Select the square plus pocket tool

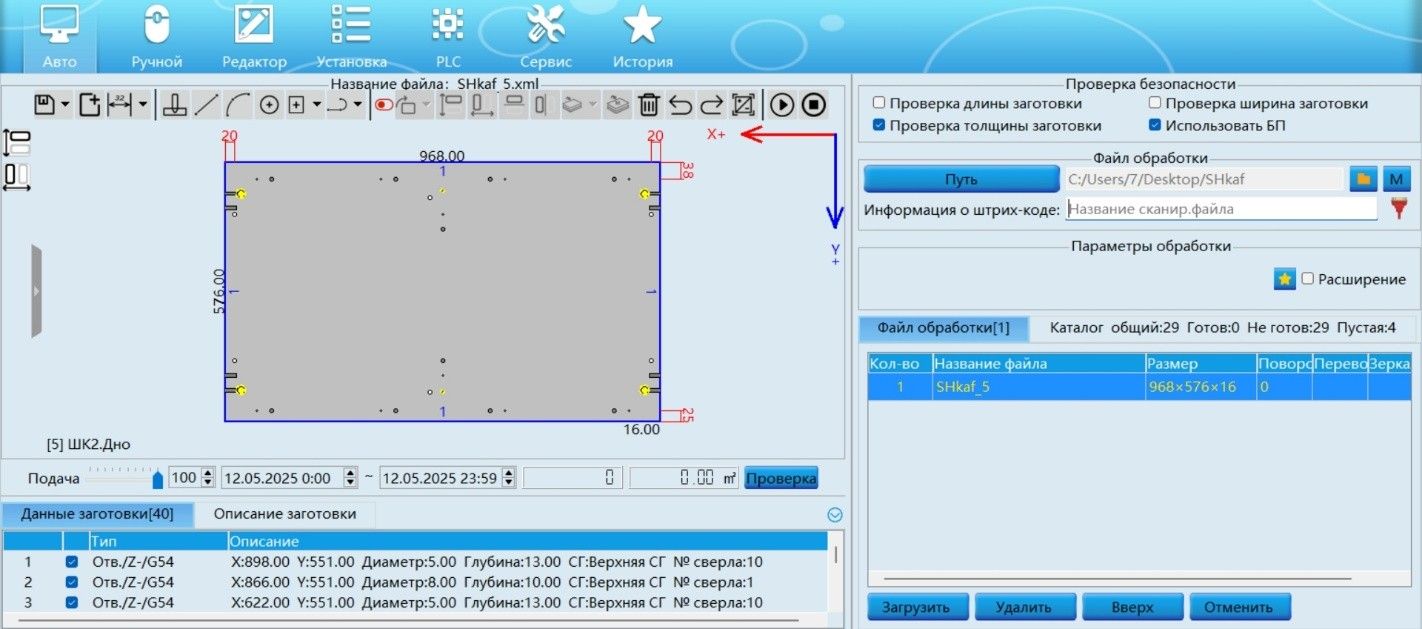[x=297, y=104]
